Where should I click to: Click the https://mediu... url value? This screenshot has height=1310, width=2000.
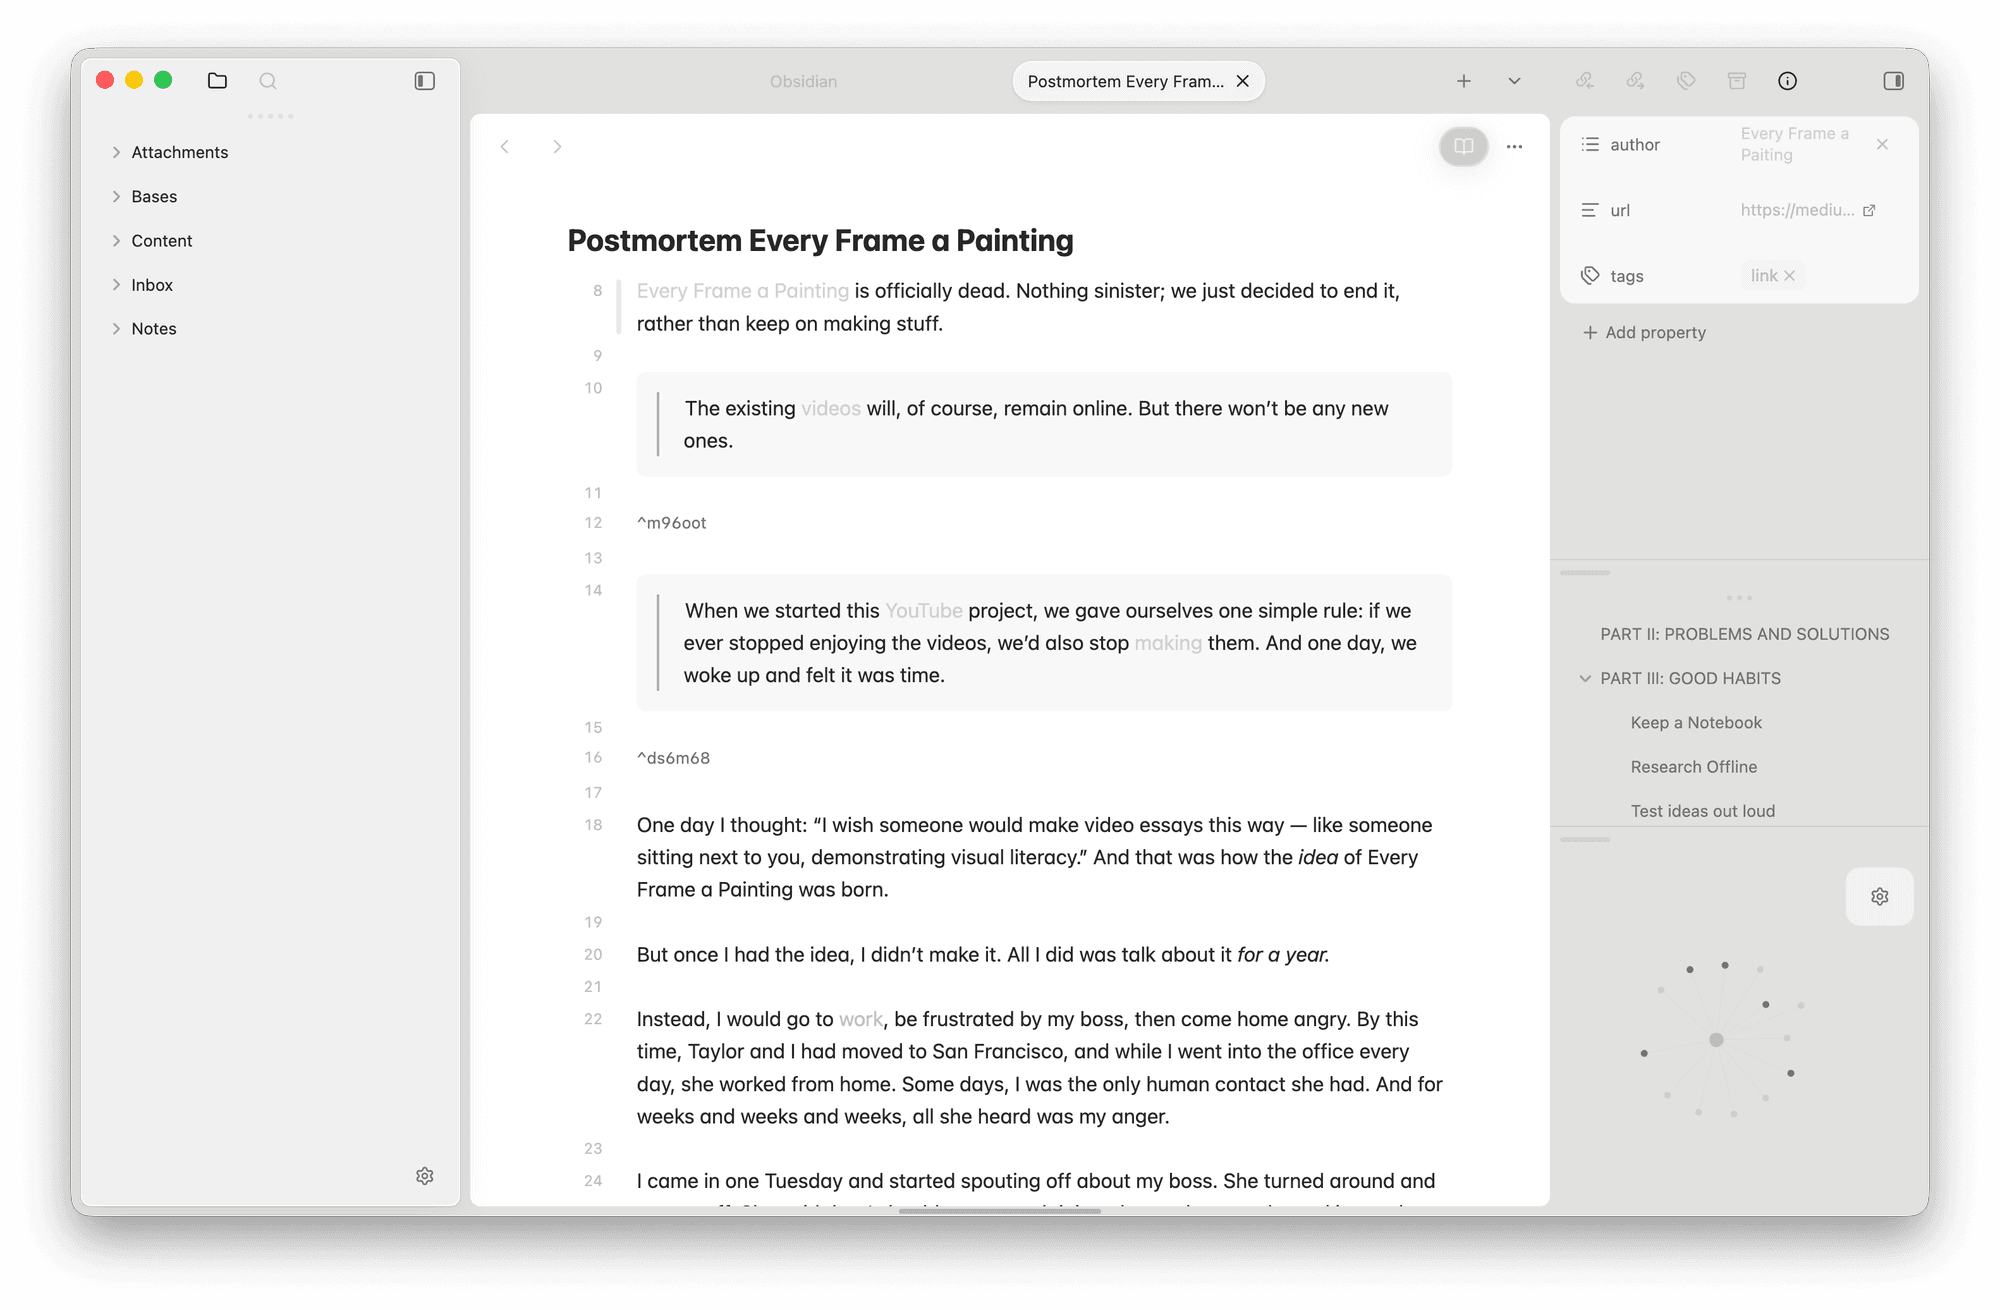(x=1797, y=210)
